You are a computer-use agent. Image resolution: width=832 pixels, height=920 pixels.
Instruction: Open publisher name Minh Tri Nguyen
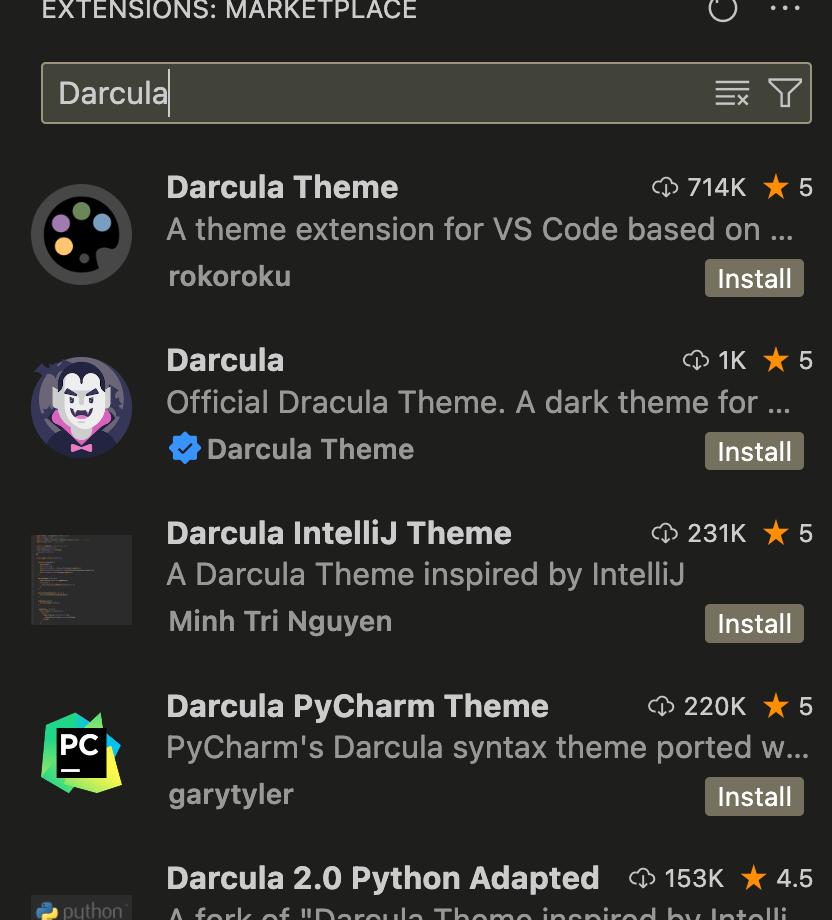[x=280, y=621]
